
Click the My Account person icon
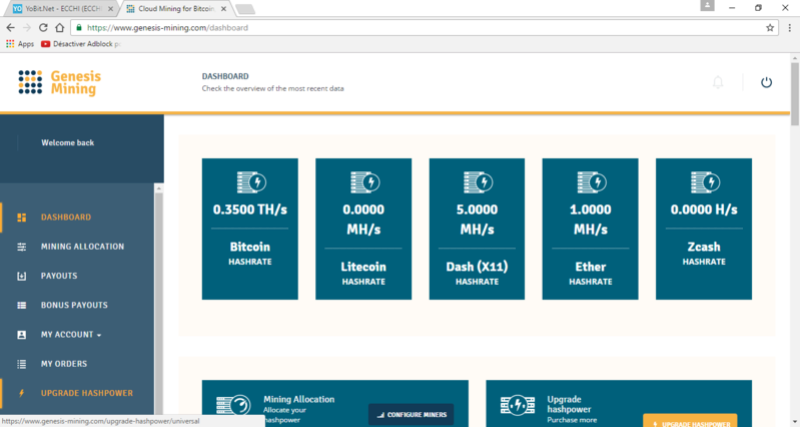coord(21,335)
